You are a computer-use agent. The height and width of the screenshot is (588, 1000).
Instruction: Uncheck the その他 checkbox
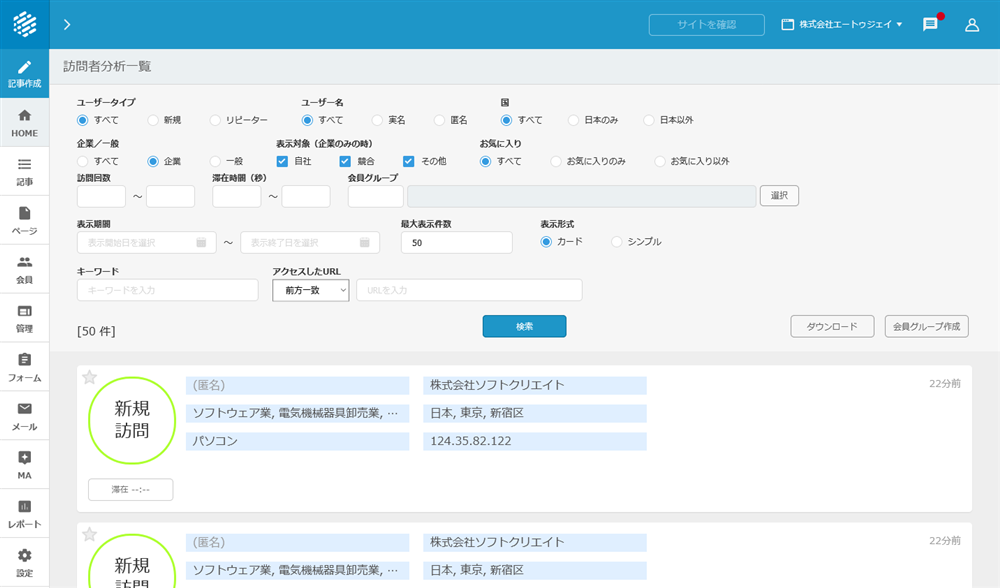click(409, 161)
